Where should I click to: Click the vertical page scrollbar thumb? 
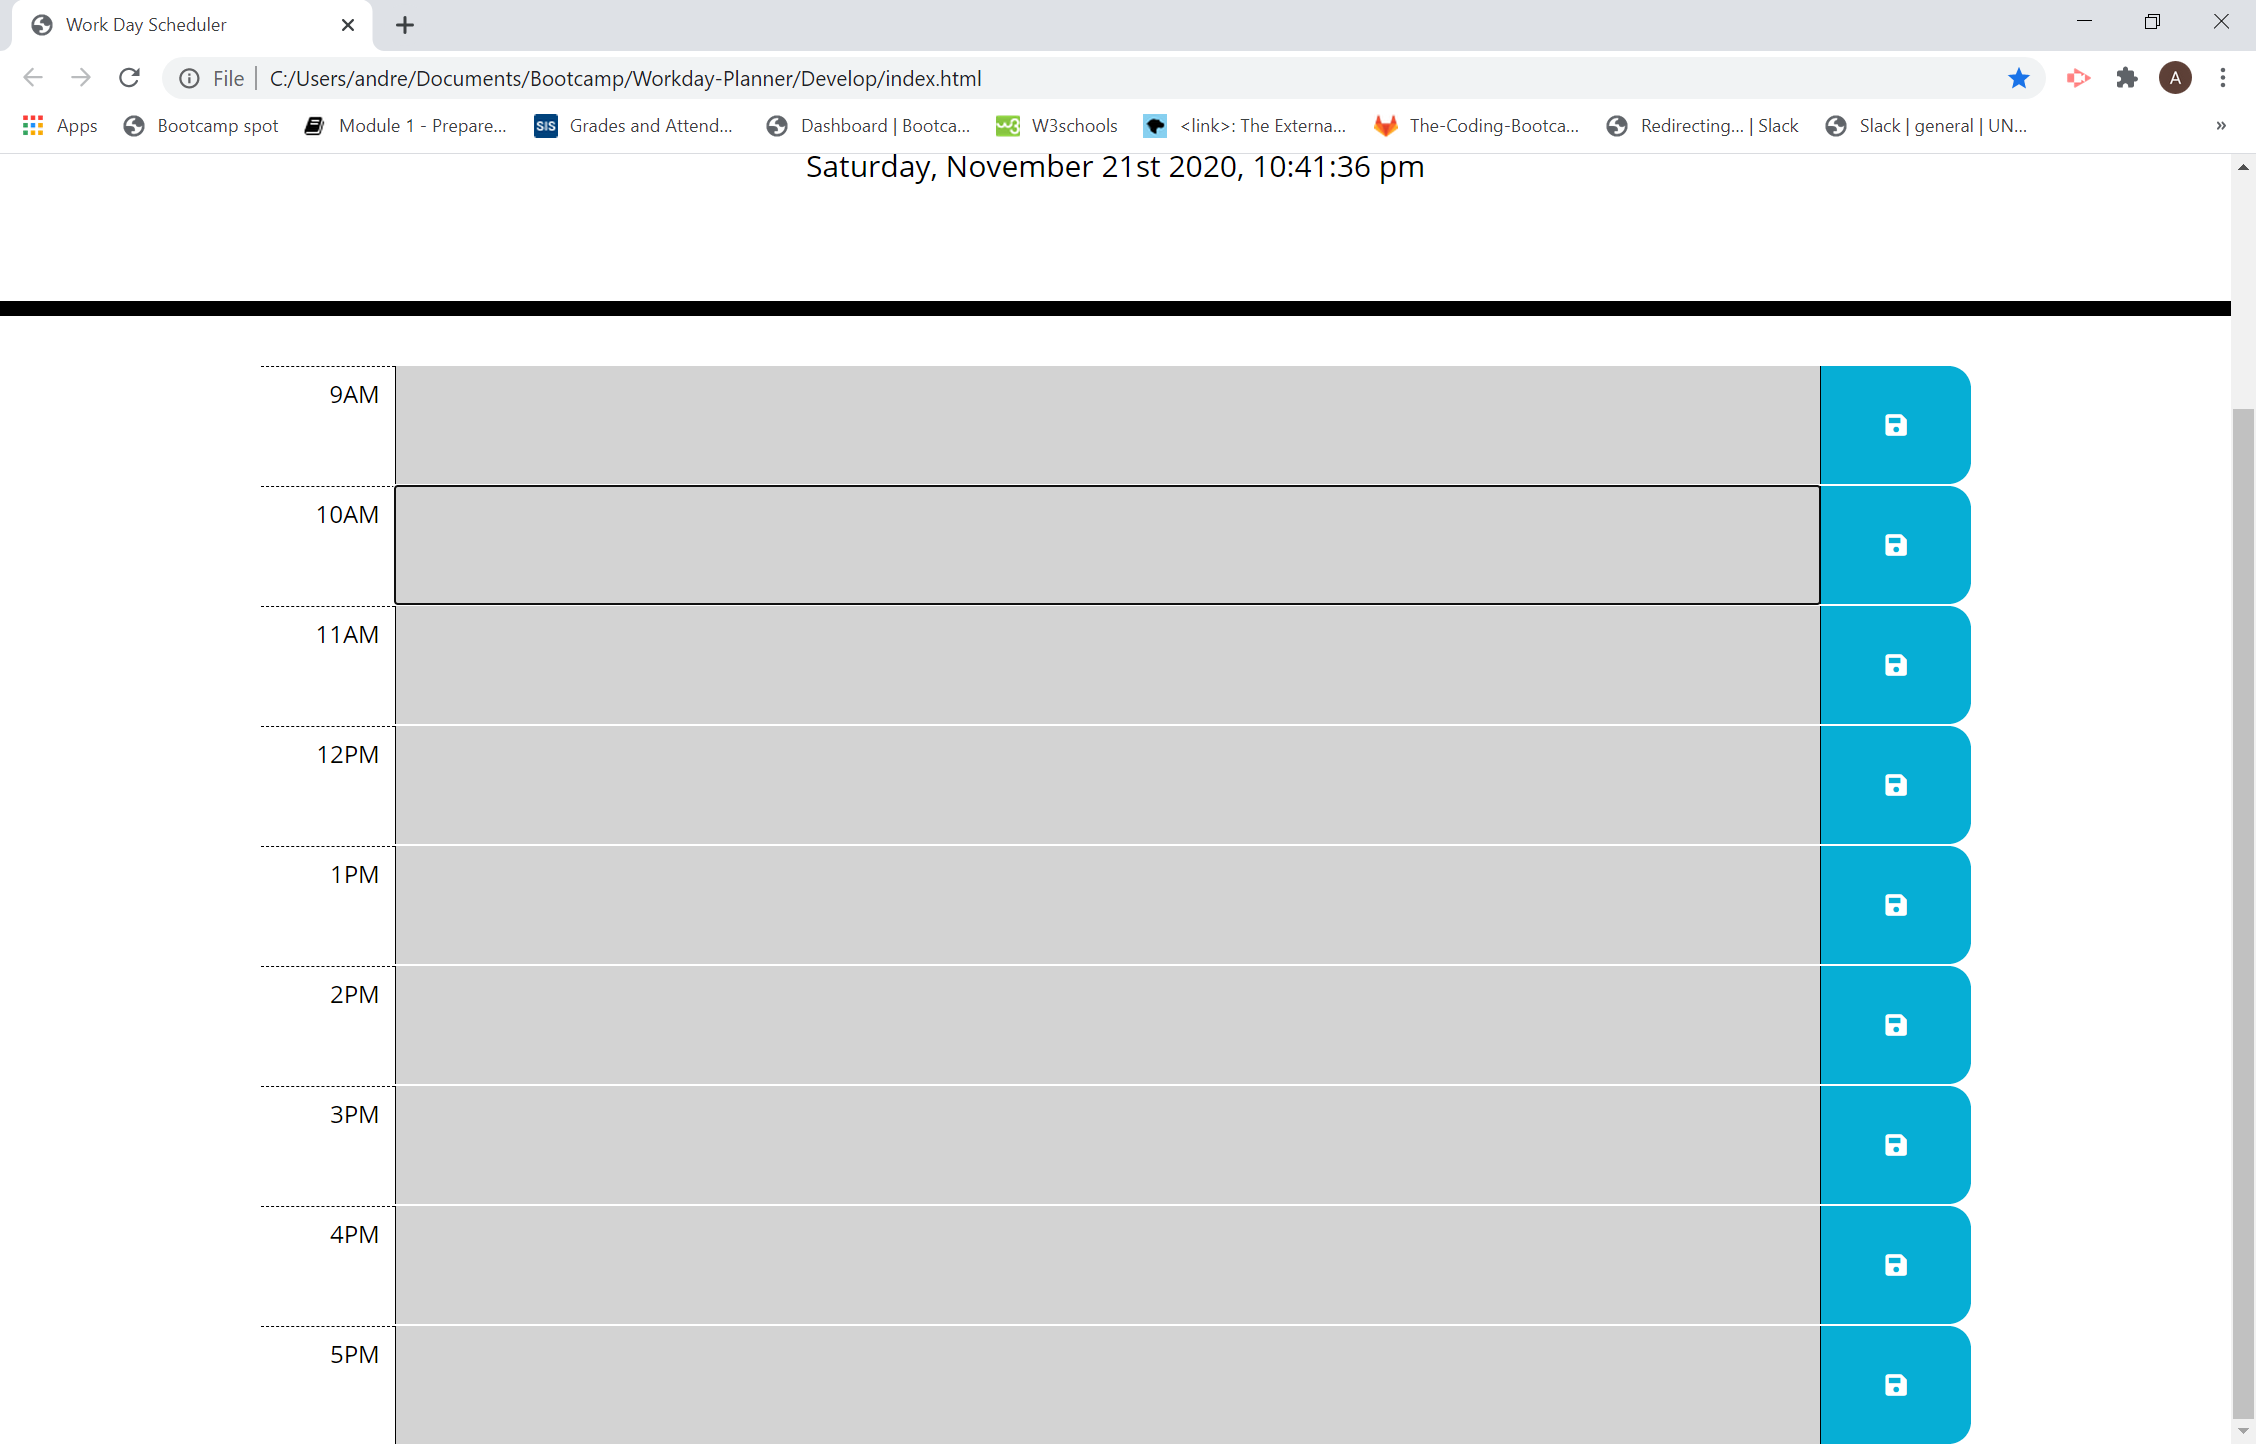click(2243, 912)
